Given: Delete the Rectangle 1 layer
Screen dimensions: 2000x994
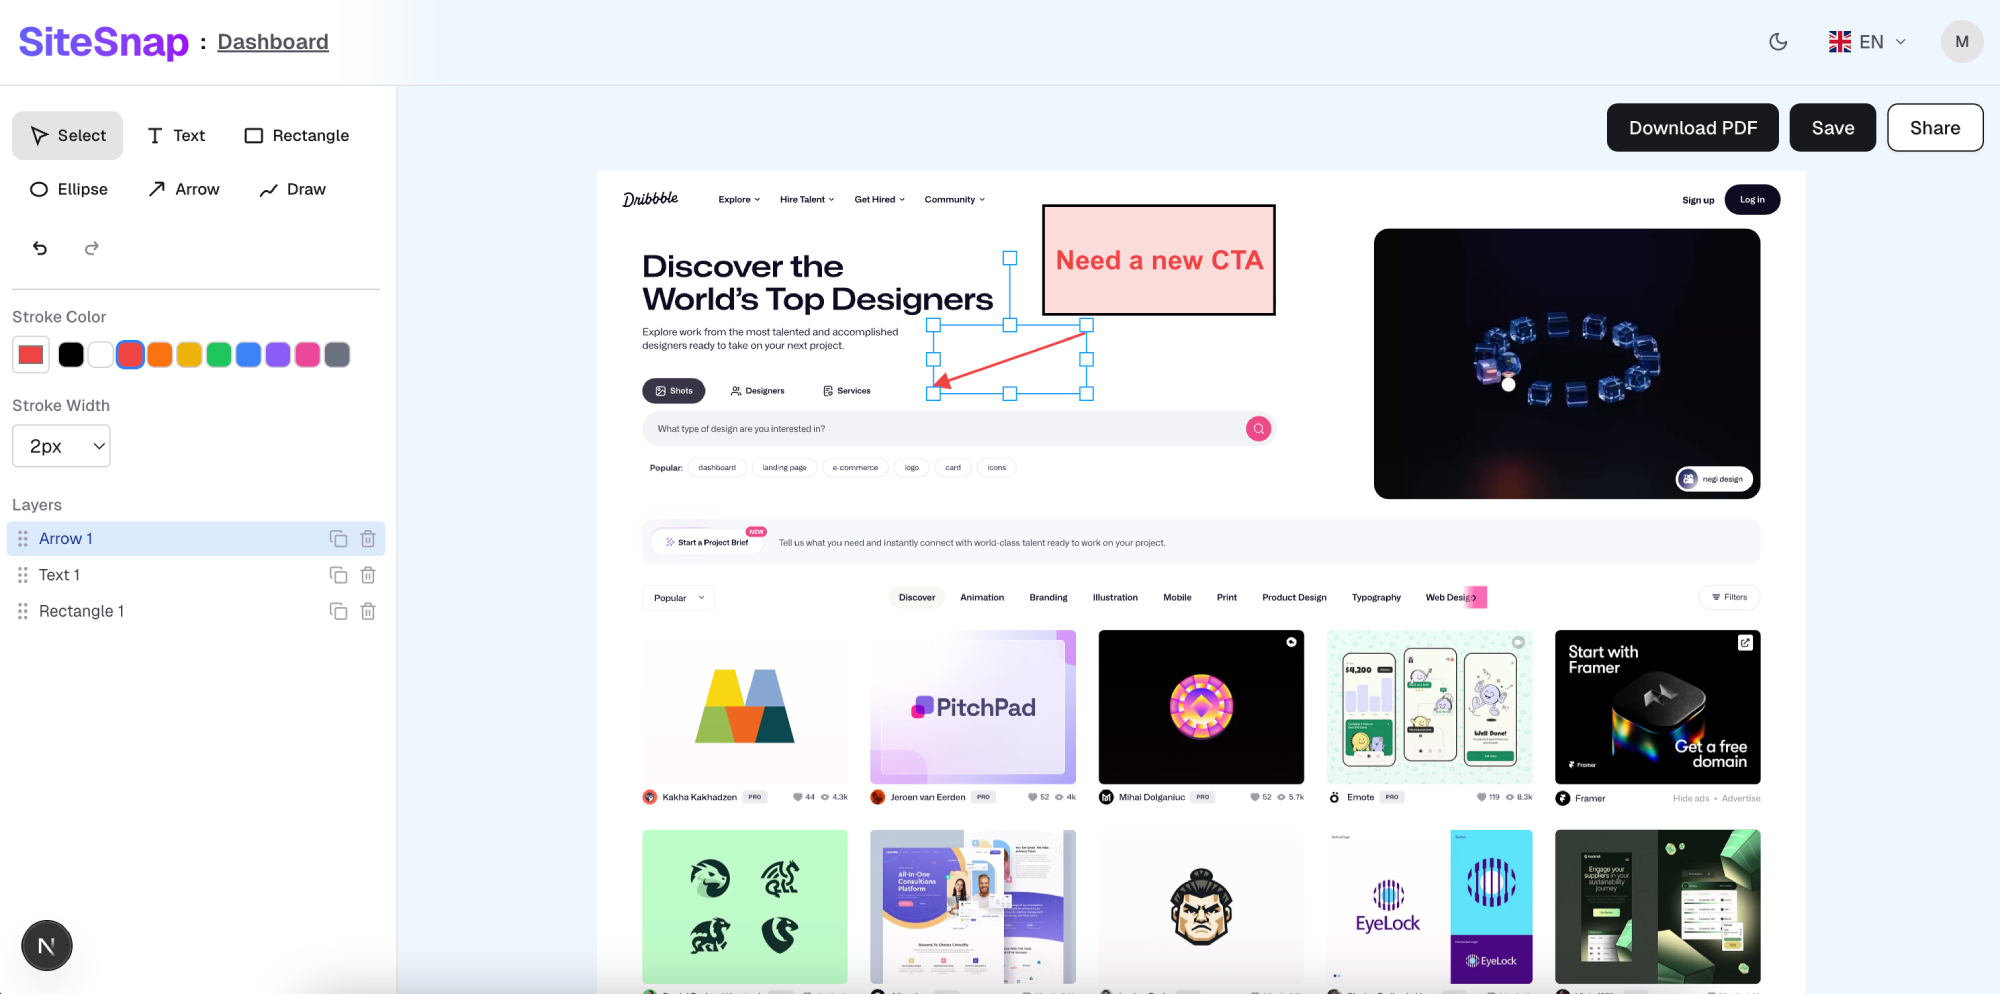Looking at the screenshot, I should [x=368, y=611].
